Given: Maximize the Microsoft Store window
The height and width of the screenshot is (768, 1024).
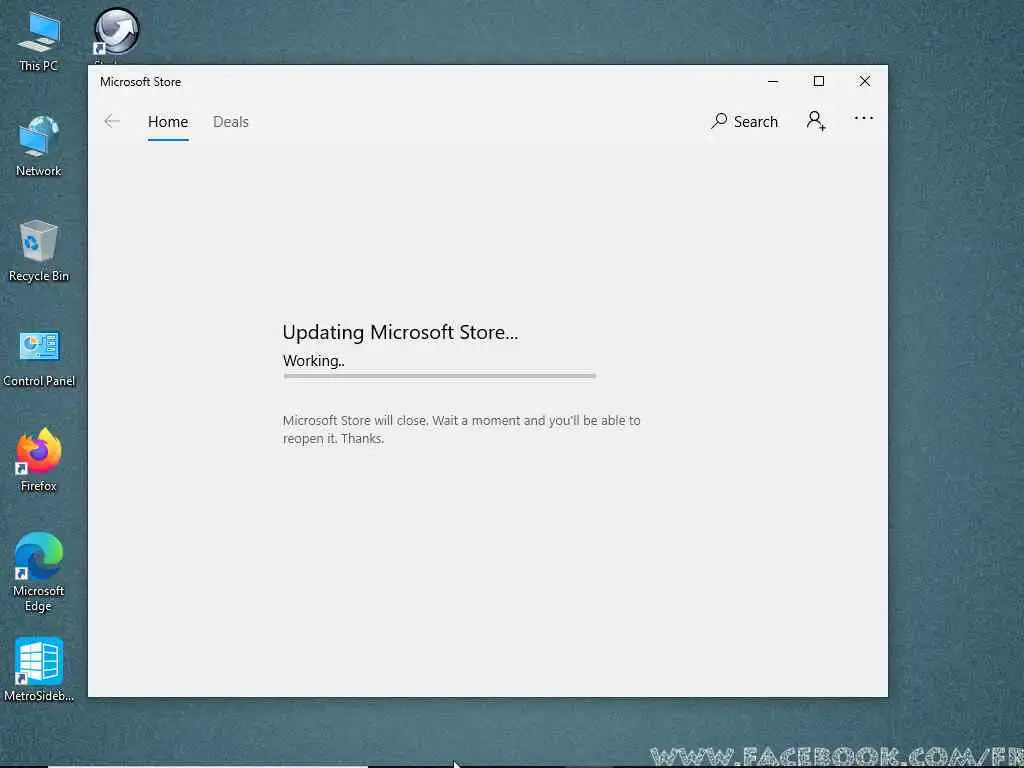Looking at the screenshot, I should (818, 82).
